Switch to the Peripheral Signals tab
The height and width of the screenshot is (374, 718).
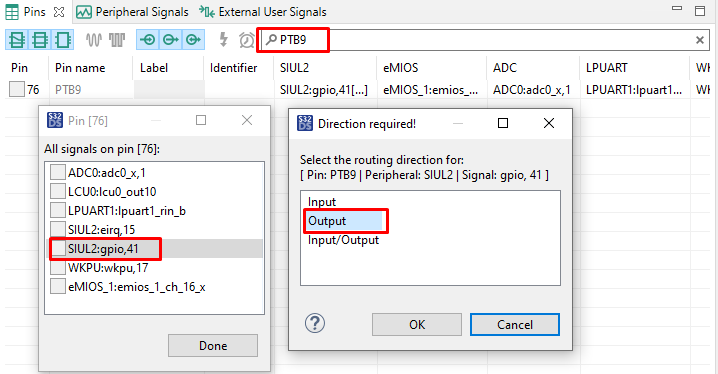tap(132, 12)
